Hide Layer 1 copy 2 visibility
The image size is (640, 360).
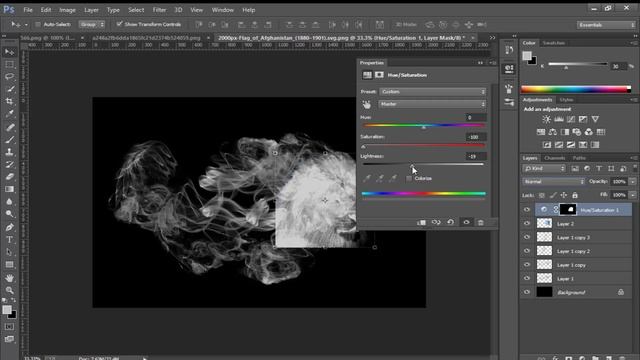(527, 251)
